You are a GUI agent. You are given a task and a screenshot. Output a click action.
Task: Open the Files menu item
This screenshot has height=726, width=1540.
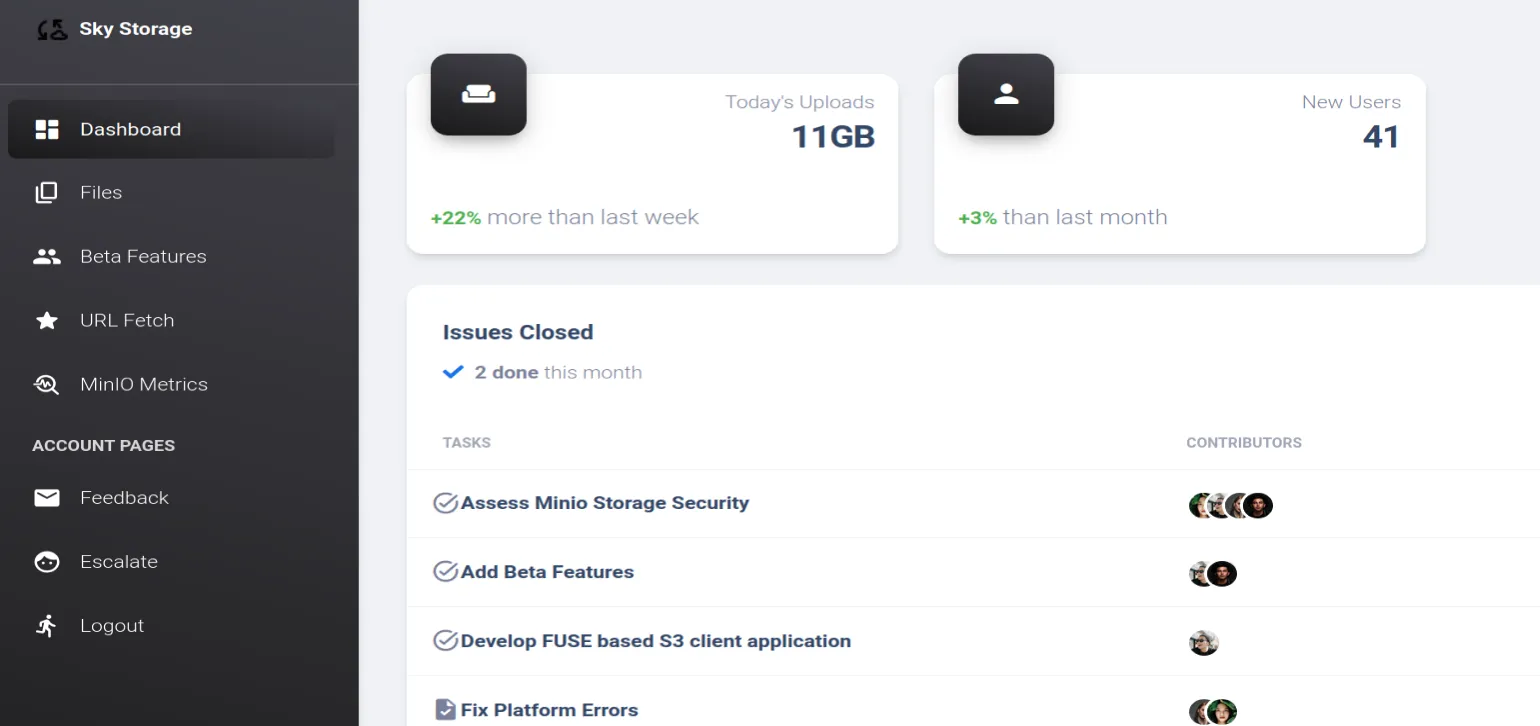pyautogui.click(x=101, y=193)
